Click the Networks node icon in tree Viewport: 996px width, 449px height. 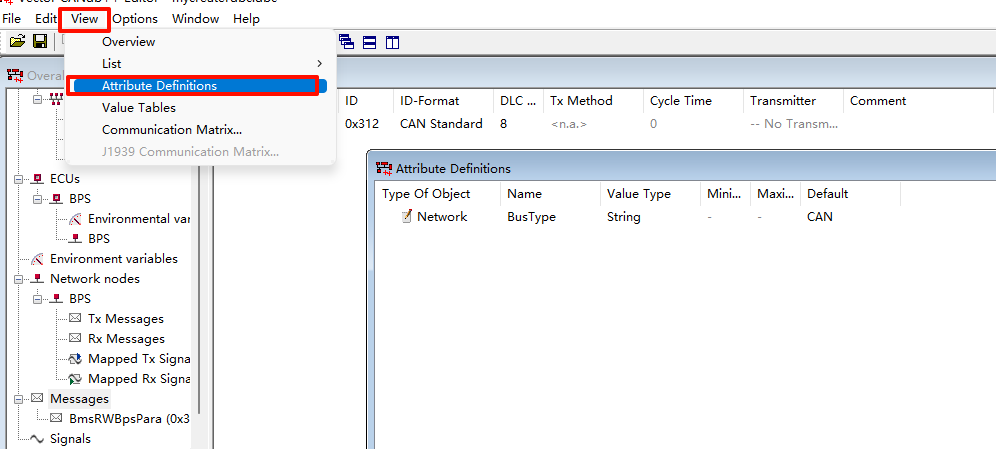57,98
